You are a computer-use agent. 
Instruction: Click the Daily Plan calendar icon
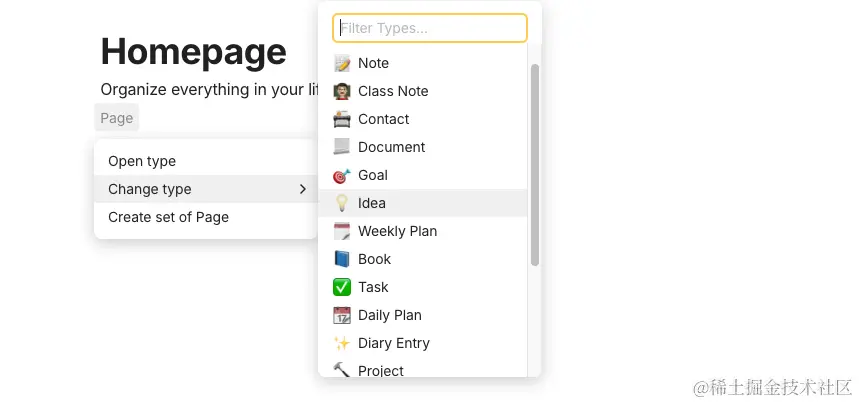pyautogui.click(x=342, y=315)
